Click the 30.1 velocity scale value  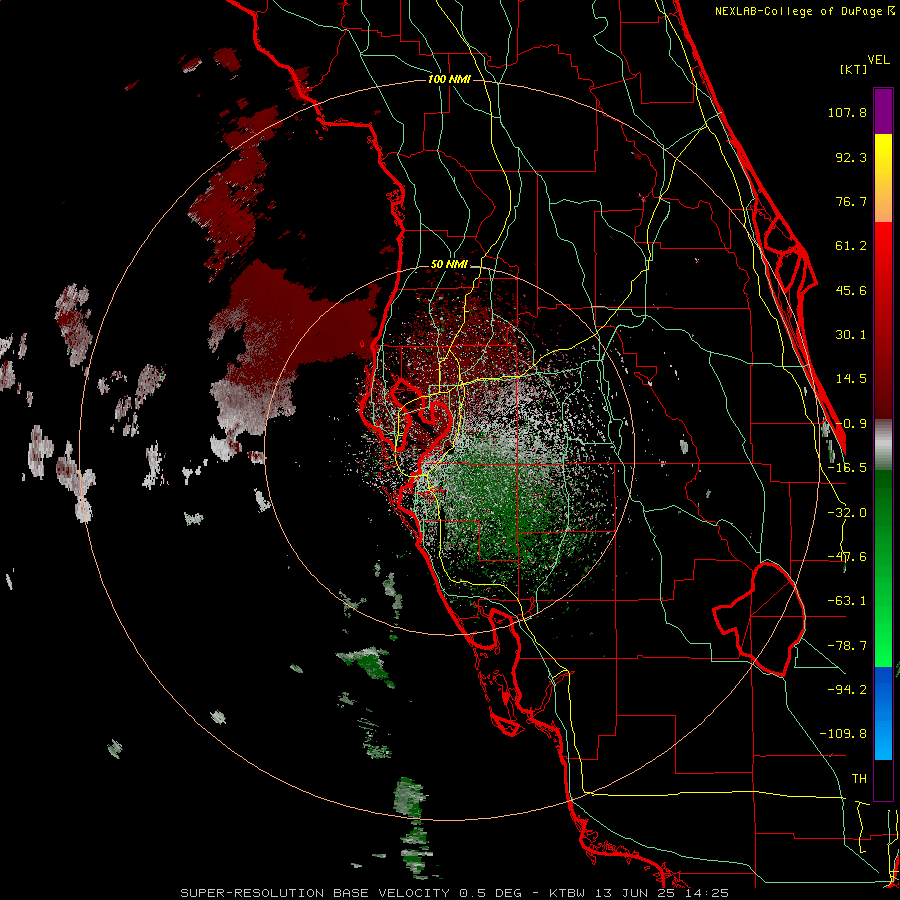(851, 335)
